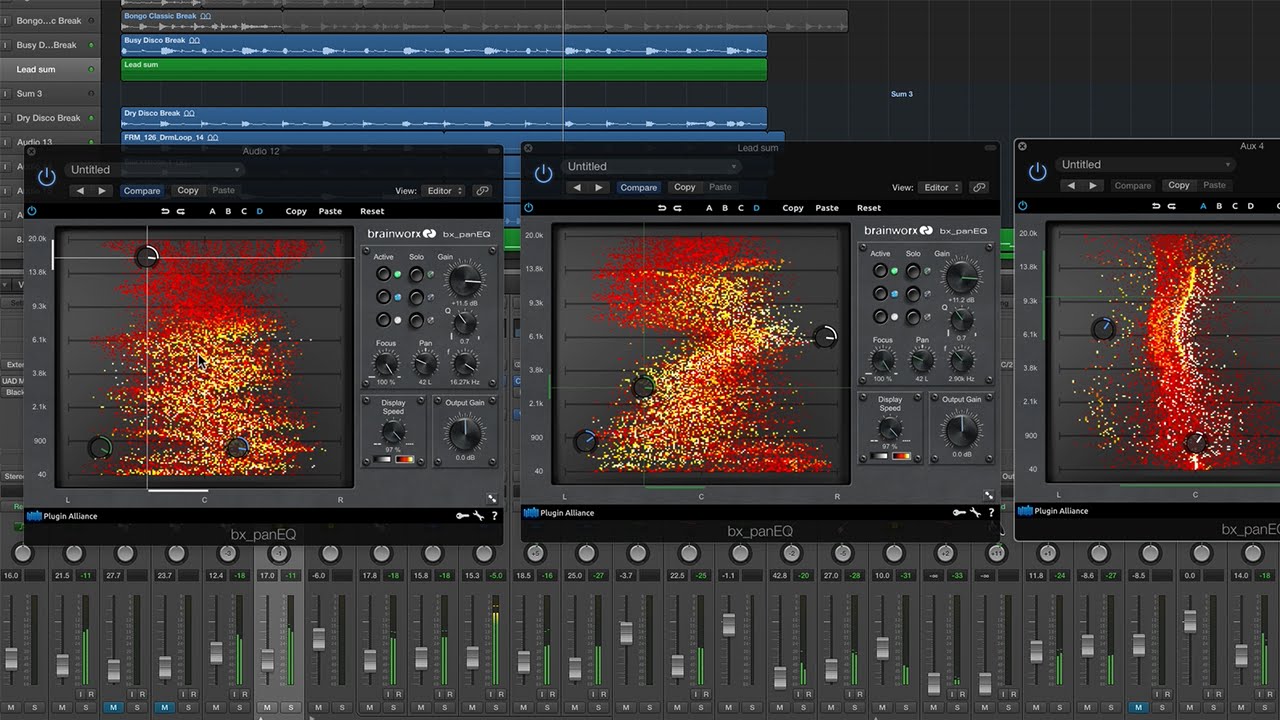1280x720 pixels.
Task: Click Reset in the Lead sum bx_panEQ toolbar
Action: coord(869,208)
